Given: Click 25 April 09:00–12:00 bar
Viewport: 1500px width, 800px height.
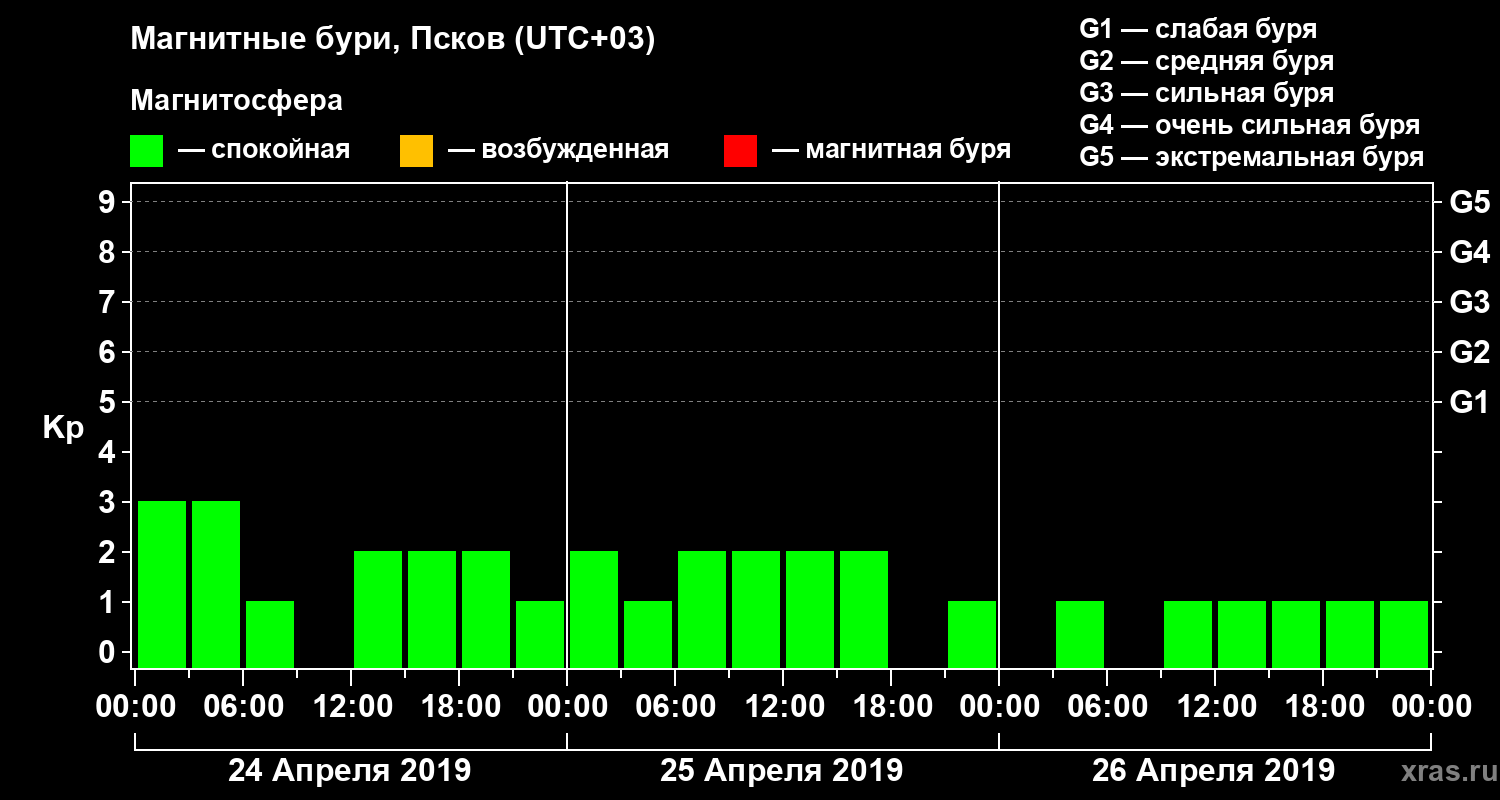Looking at the screenshot, I should [756, 609].
